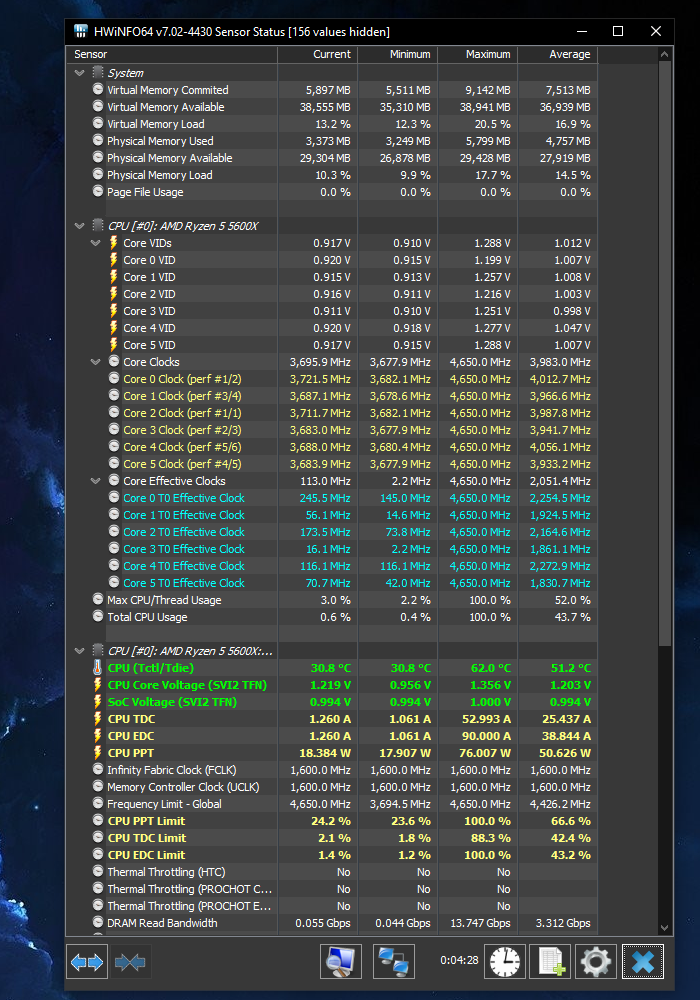Maximize the HWiNFO64 Sensor Status window

tap(618, 31)
